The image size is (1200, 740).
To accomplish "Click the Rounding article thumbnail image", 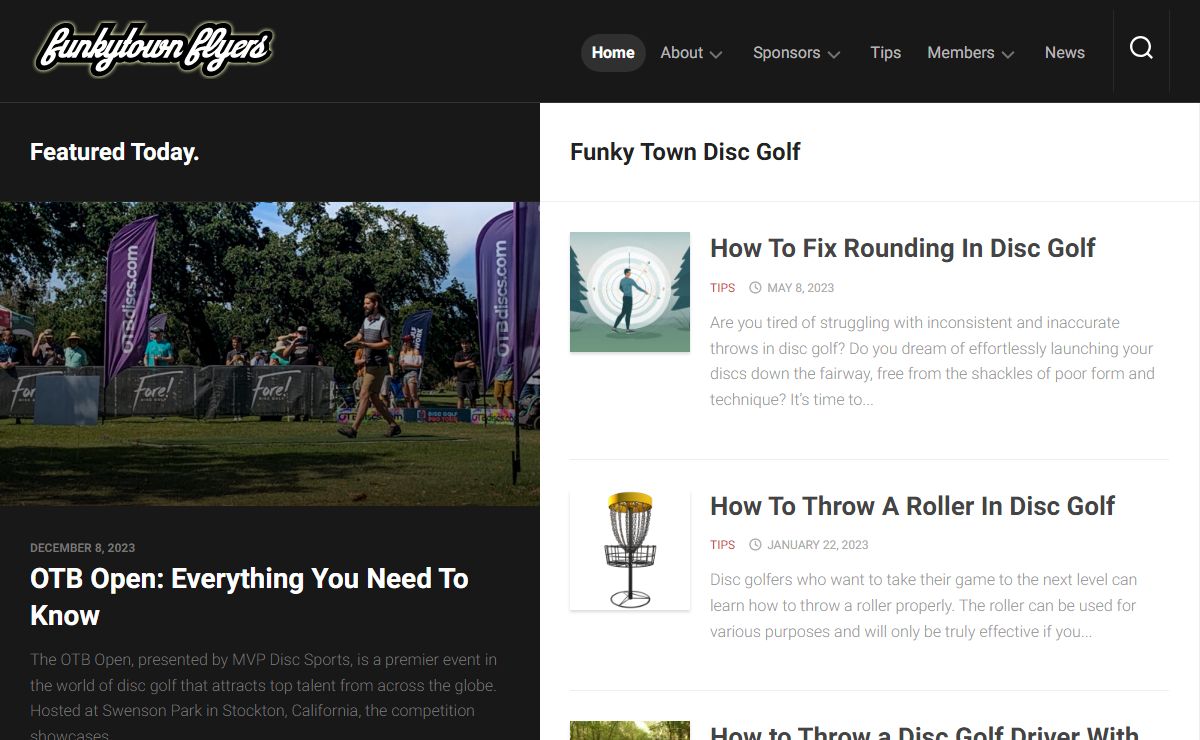I will [x=630, y=292].
